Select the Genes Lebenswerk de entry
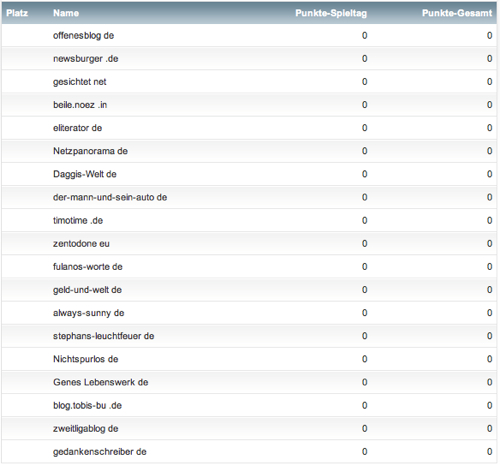Image resolution: width=500 pixels, height=466 pixels. coord(100,382)
